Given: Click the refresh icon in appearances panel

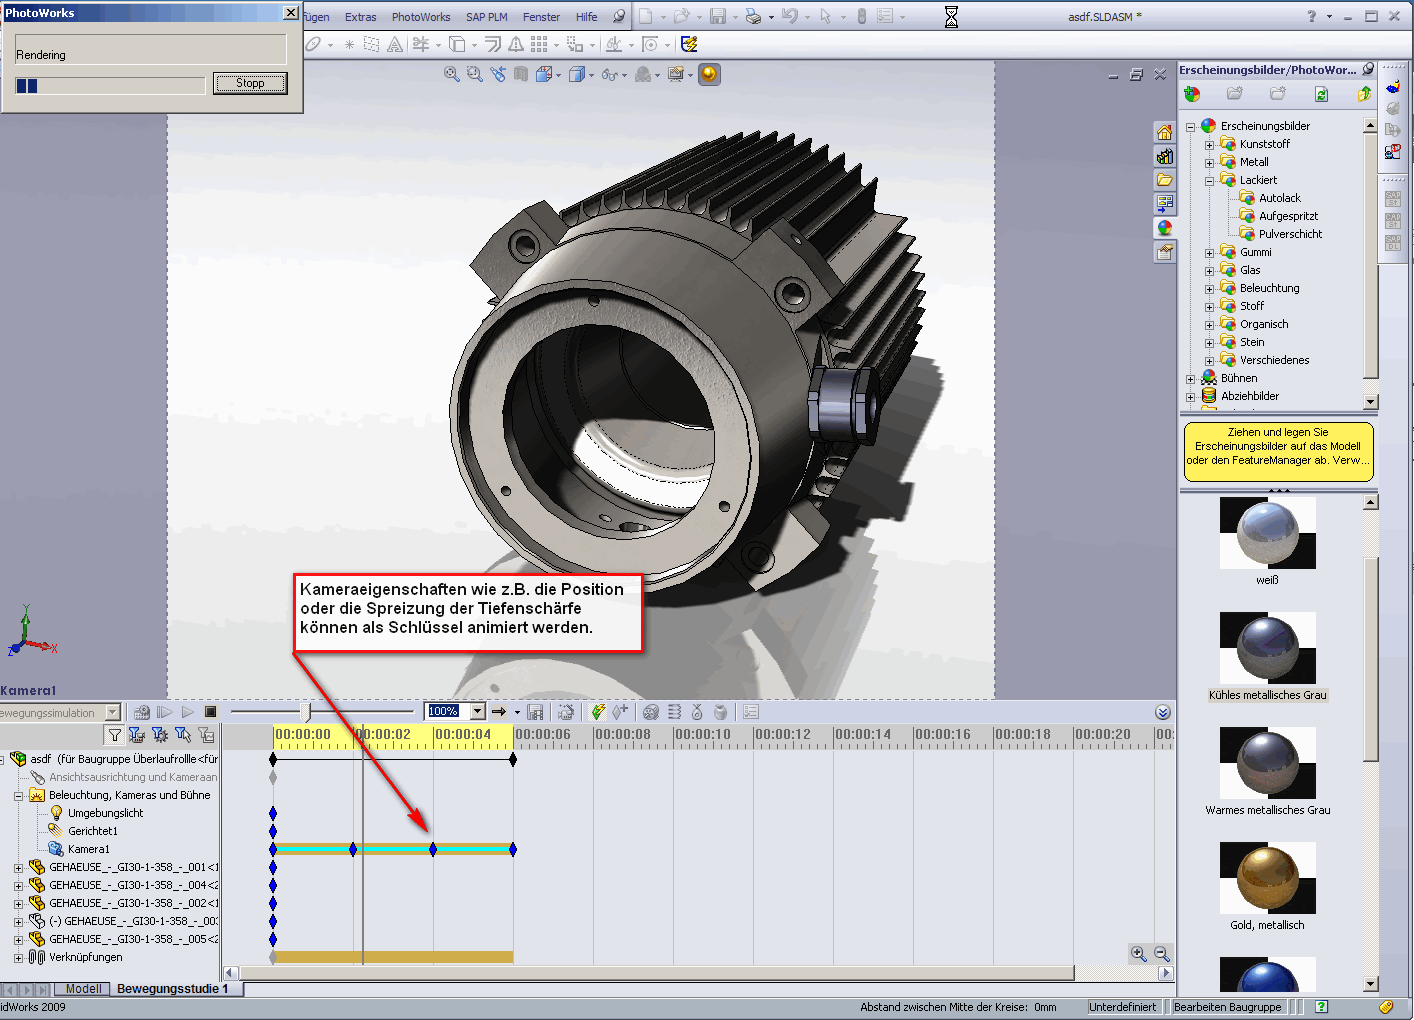Looking at the screenshot, I should 1321,94.
